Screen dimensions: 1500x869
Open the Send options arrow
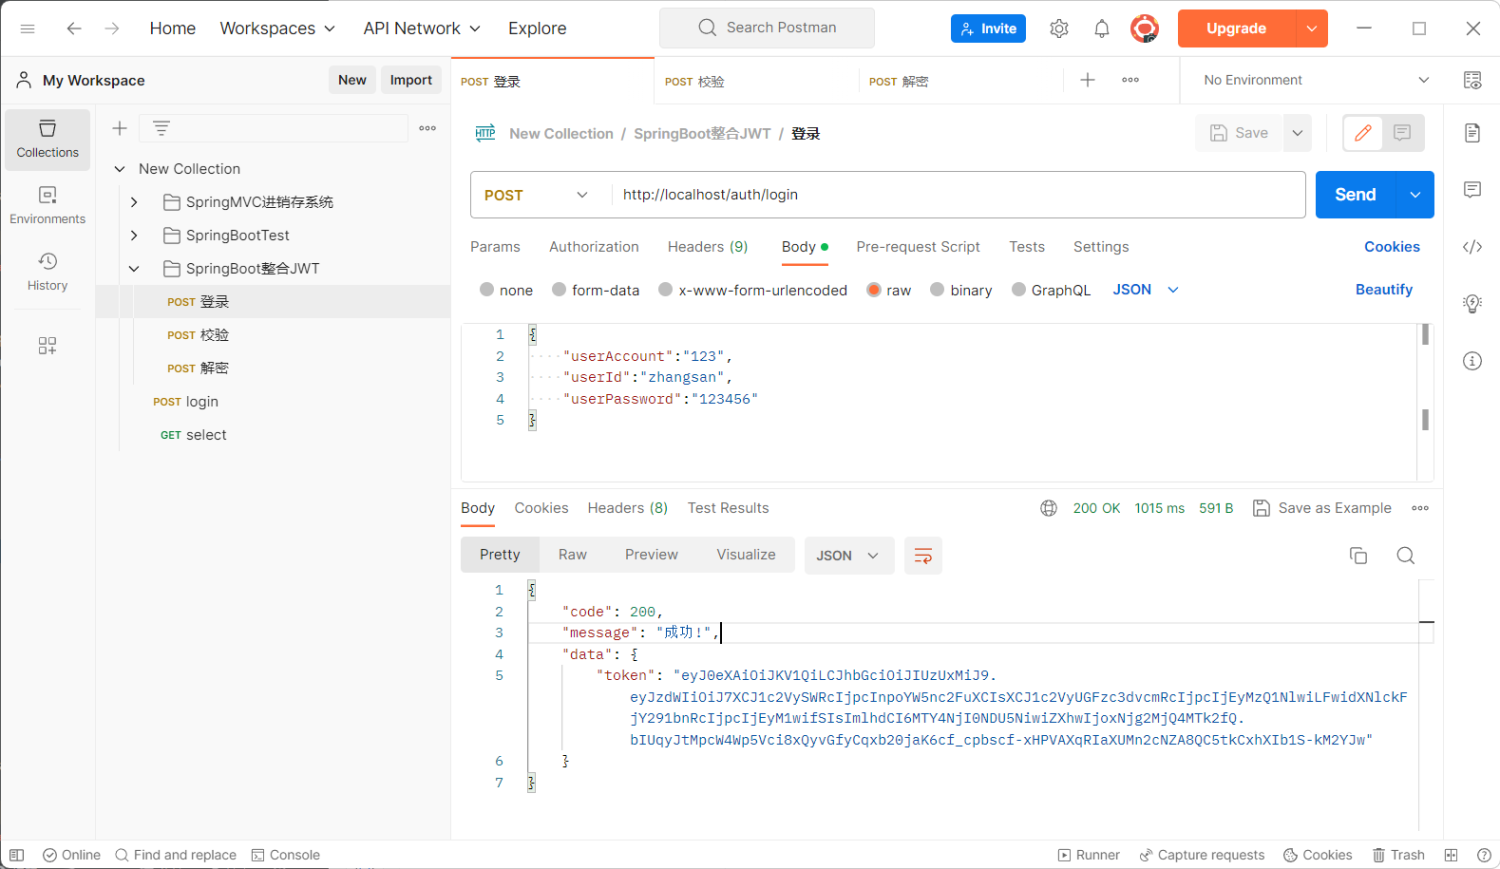click(x=1415, y=195)
